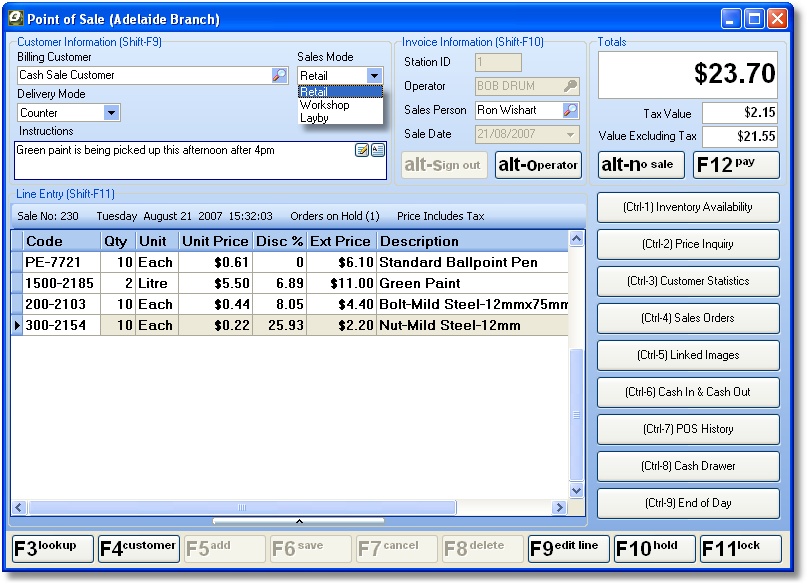The width and height of the screenshot is (808, 586).
Task: Click the instructions card icon at far right
Action: (378, 150)
